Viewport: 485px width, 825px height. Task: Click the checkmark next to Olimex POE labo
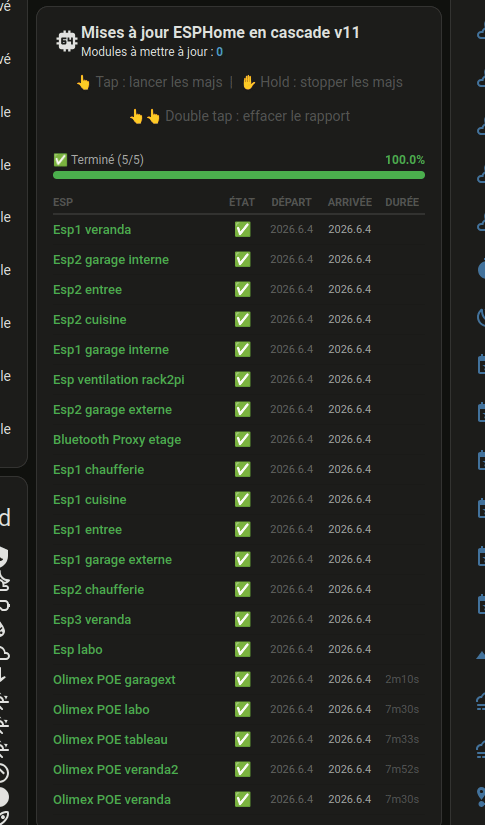[242, 709]
